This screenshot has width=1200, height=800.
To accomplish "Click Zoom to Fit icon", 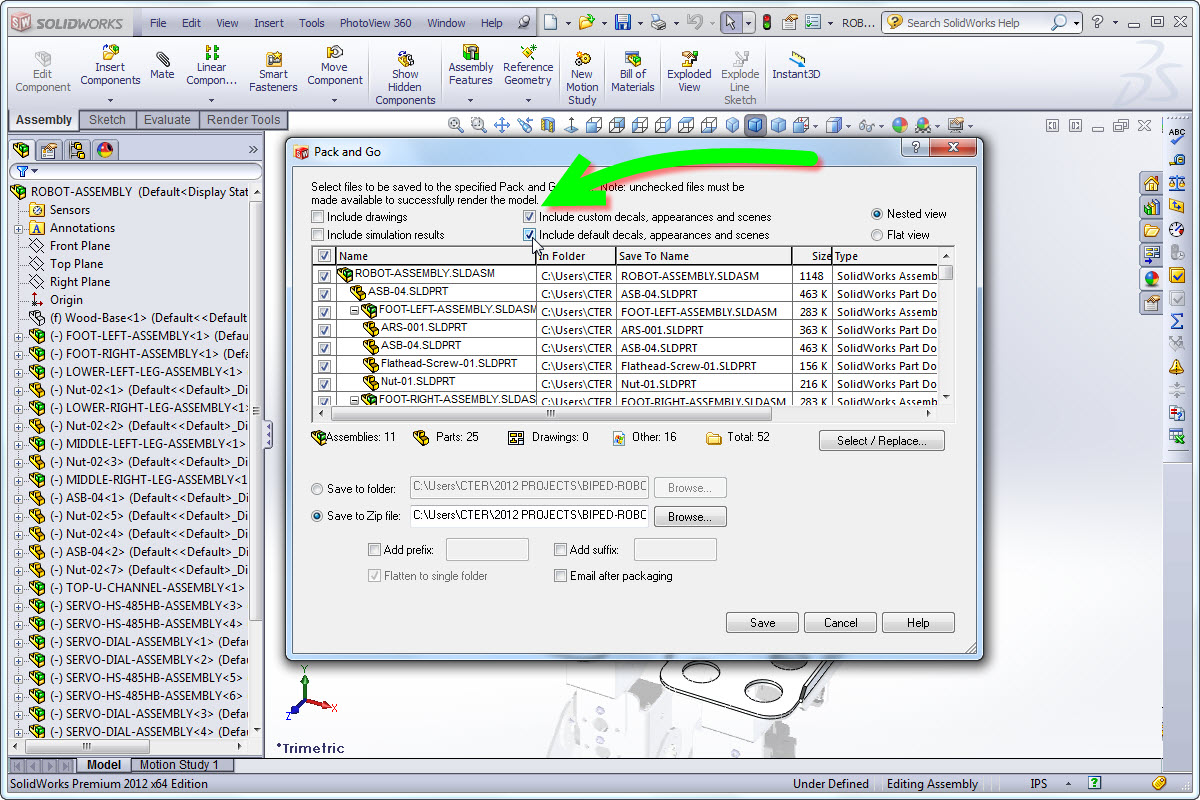I will (456, 125).
